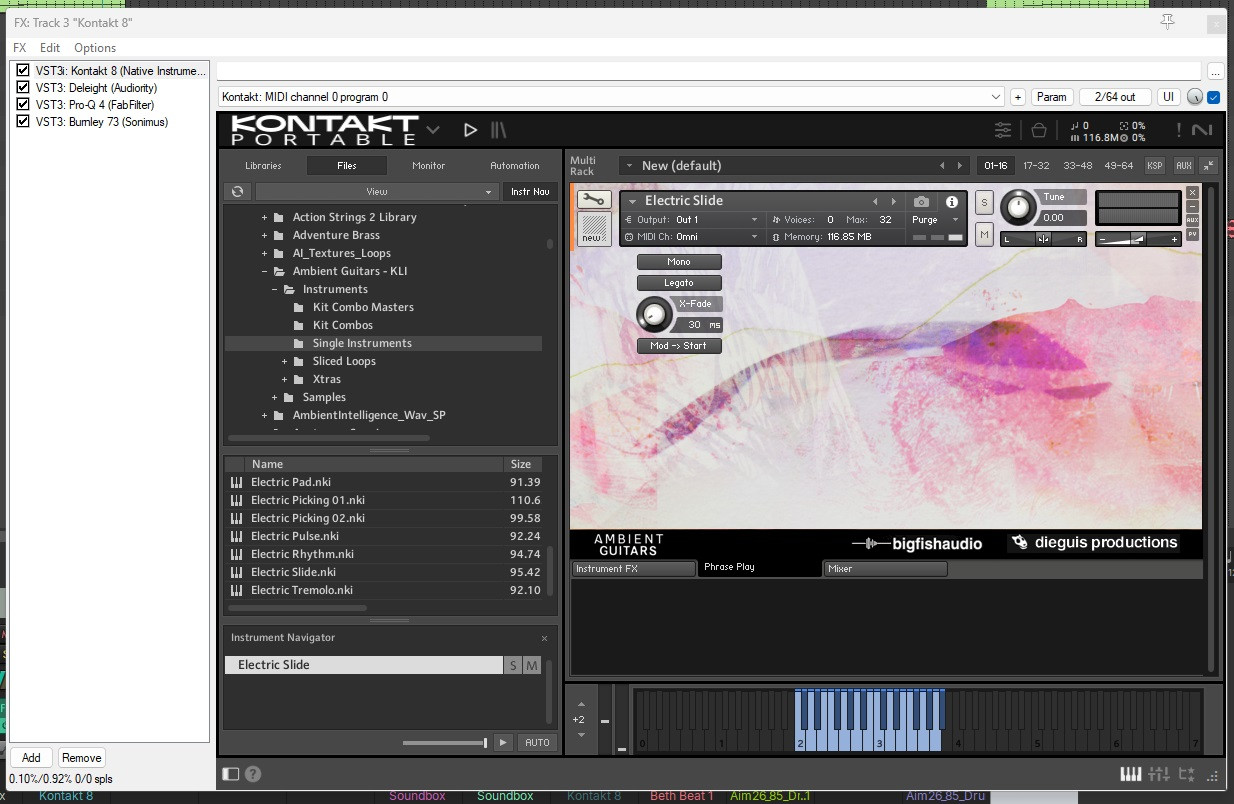
Task: Click the exclamation warning icon in the Kontakt header
Action: [x=1178, y=130]
